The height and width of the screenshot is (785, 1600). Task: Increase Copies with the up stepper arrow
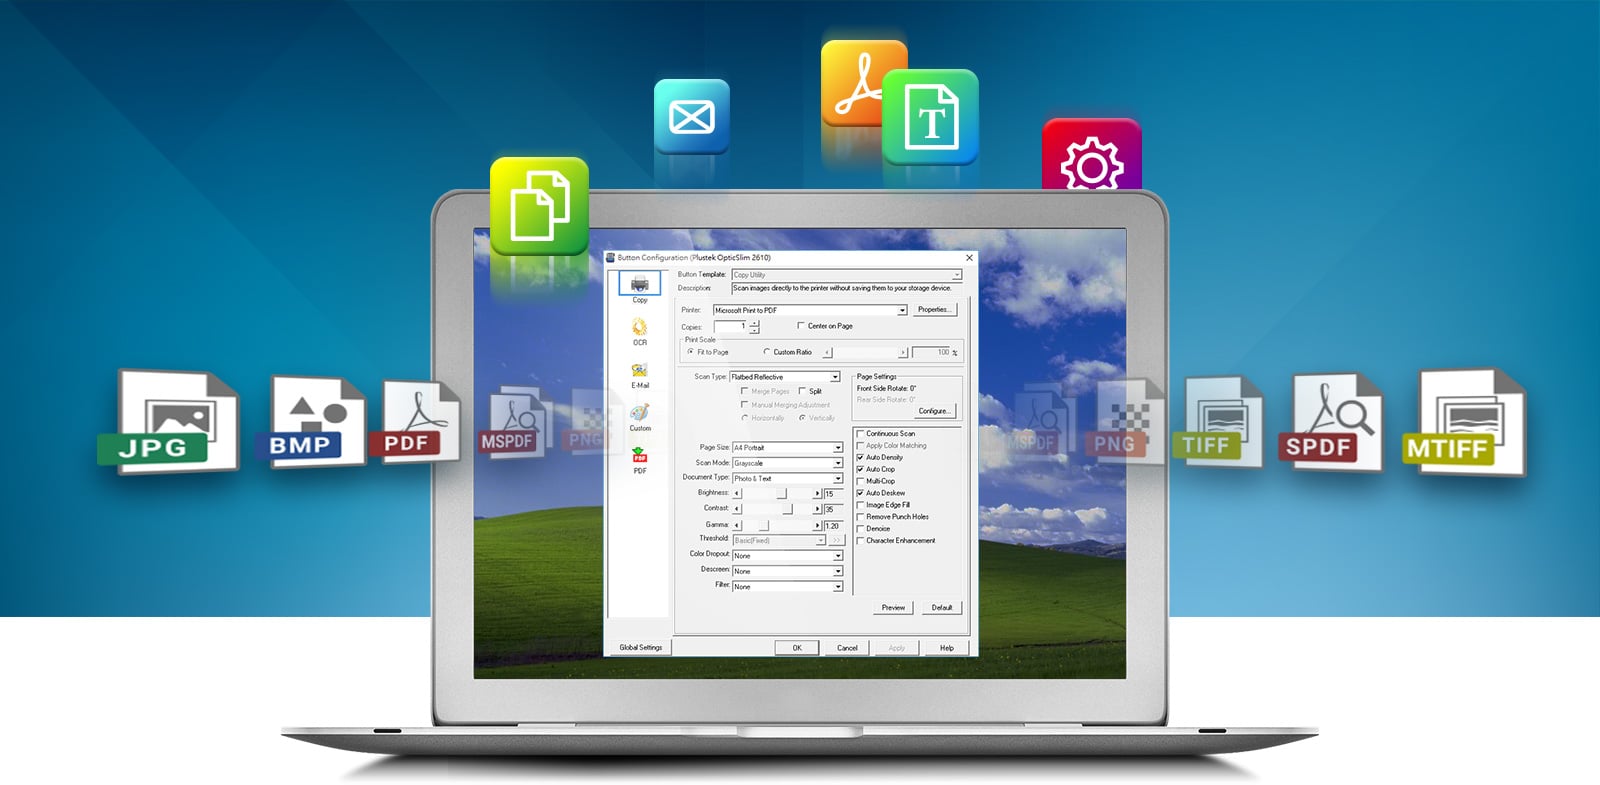tap(754, 323)
